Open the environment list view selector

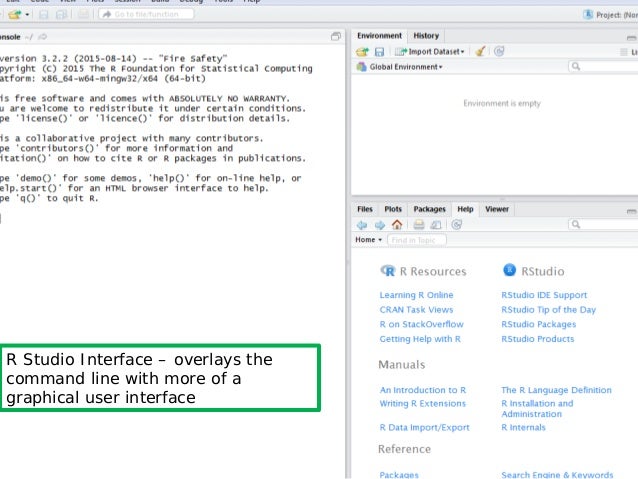point(628,52)
